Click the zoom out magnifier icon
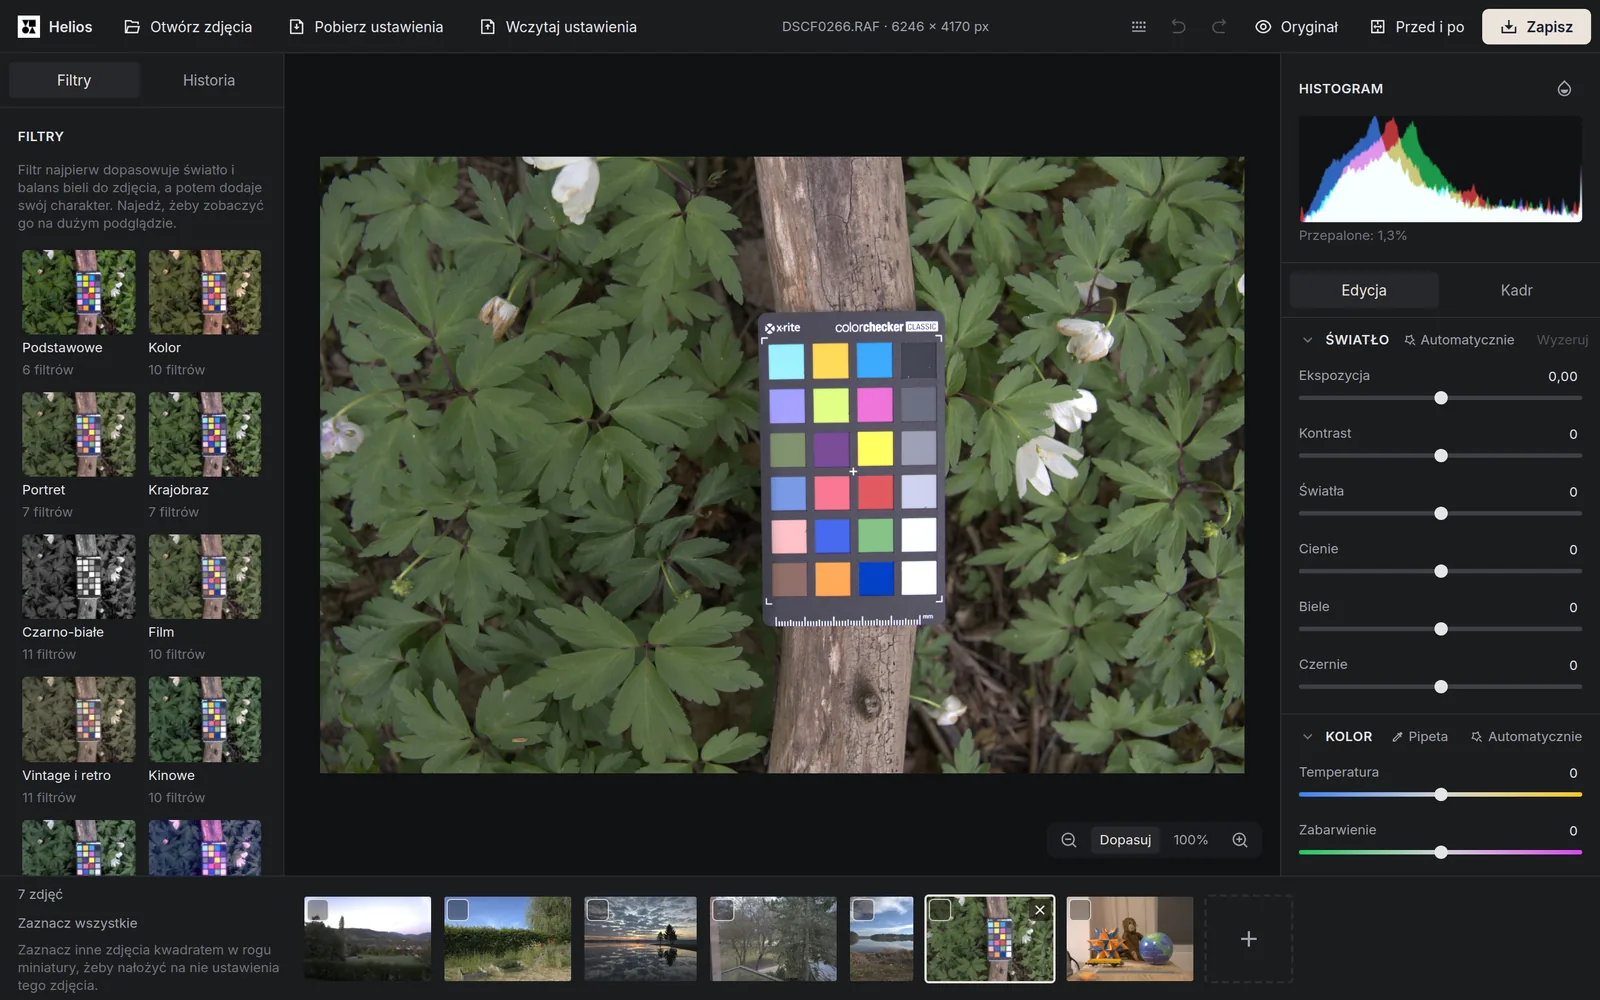Image resolution: width=1600 pixels, height=1000 pixels. tap(1068, 840)
